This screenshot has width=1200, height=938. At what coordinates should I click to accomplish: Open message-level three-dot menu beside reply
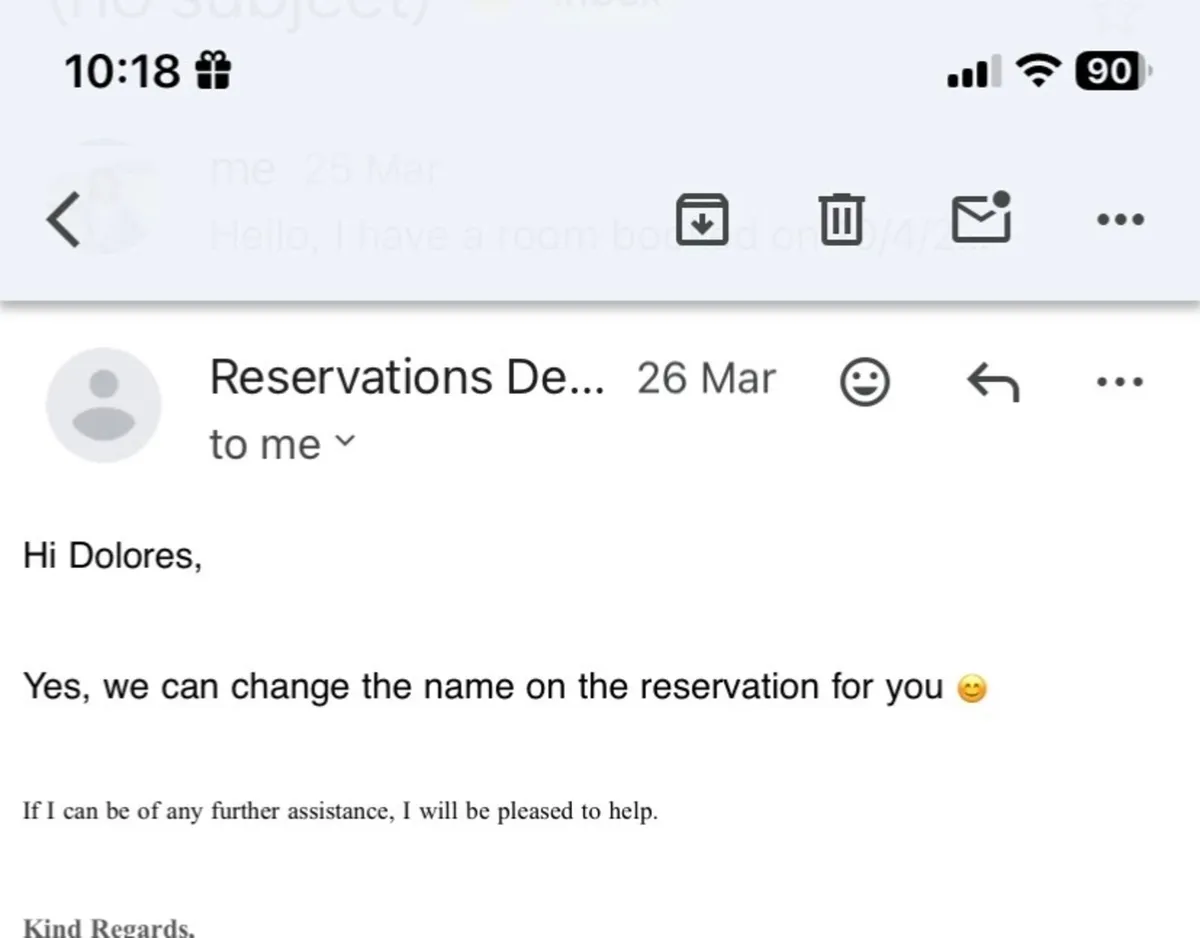(x=1120, y=381)
